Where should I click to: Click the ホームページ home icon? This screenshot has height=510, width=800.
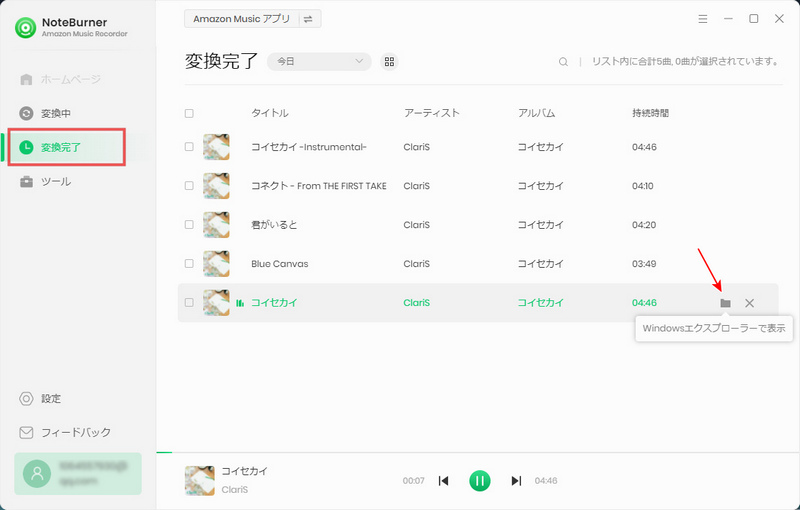coord(26,80)
